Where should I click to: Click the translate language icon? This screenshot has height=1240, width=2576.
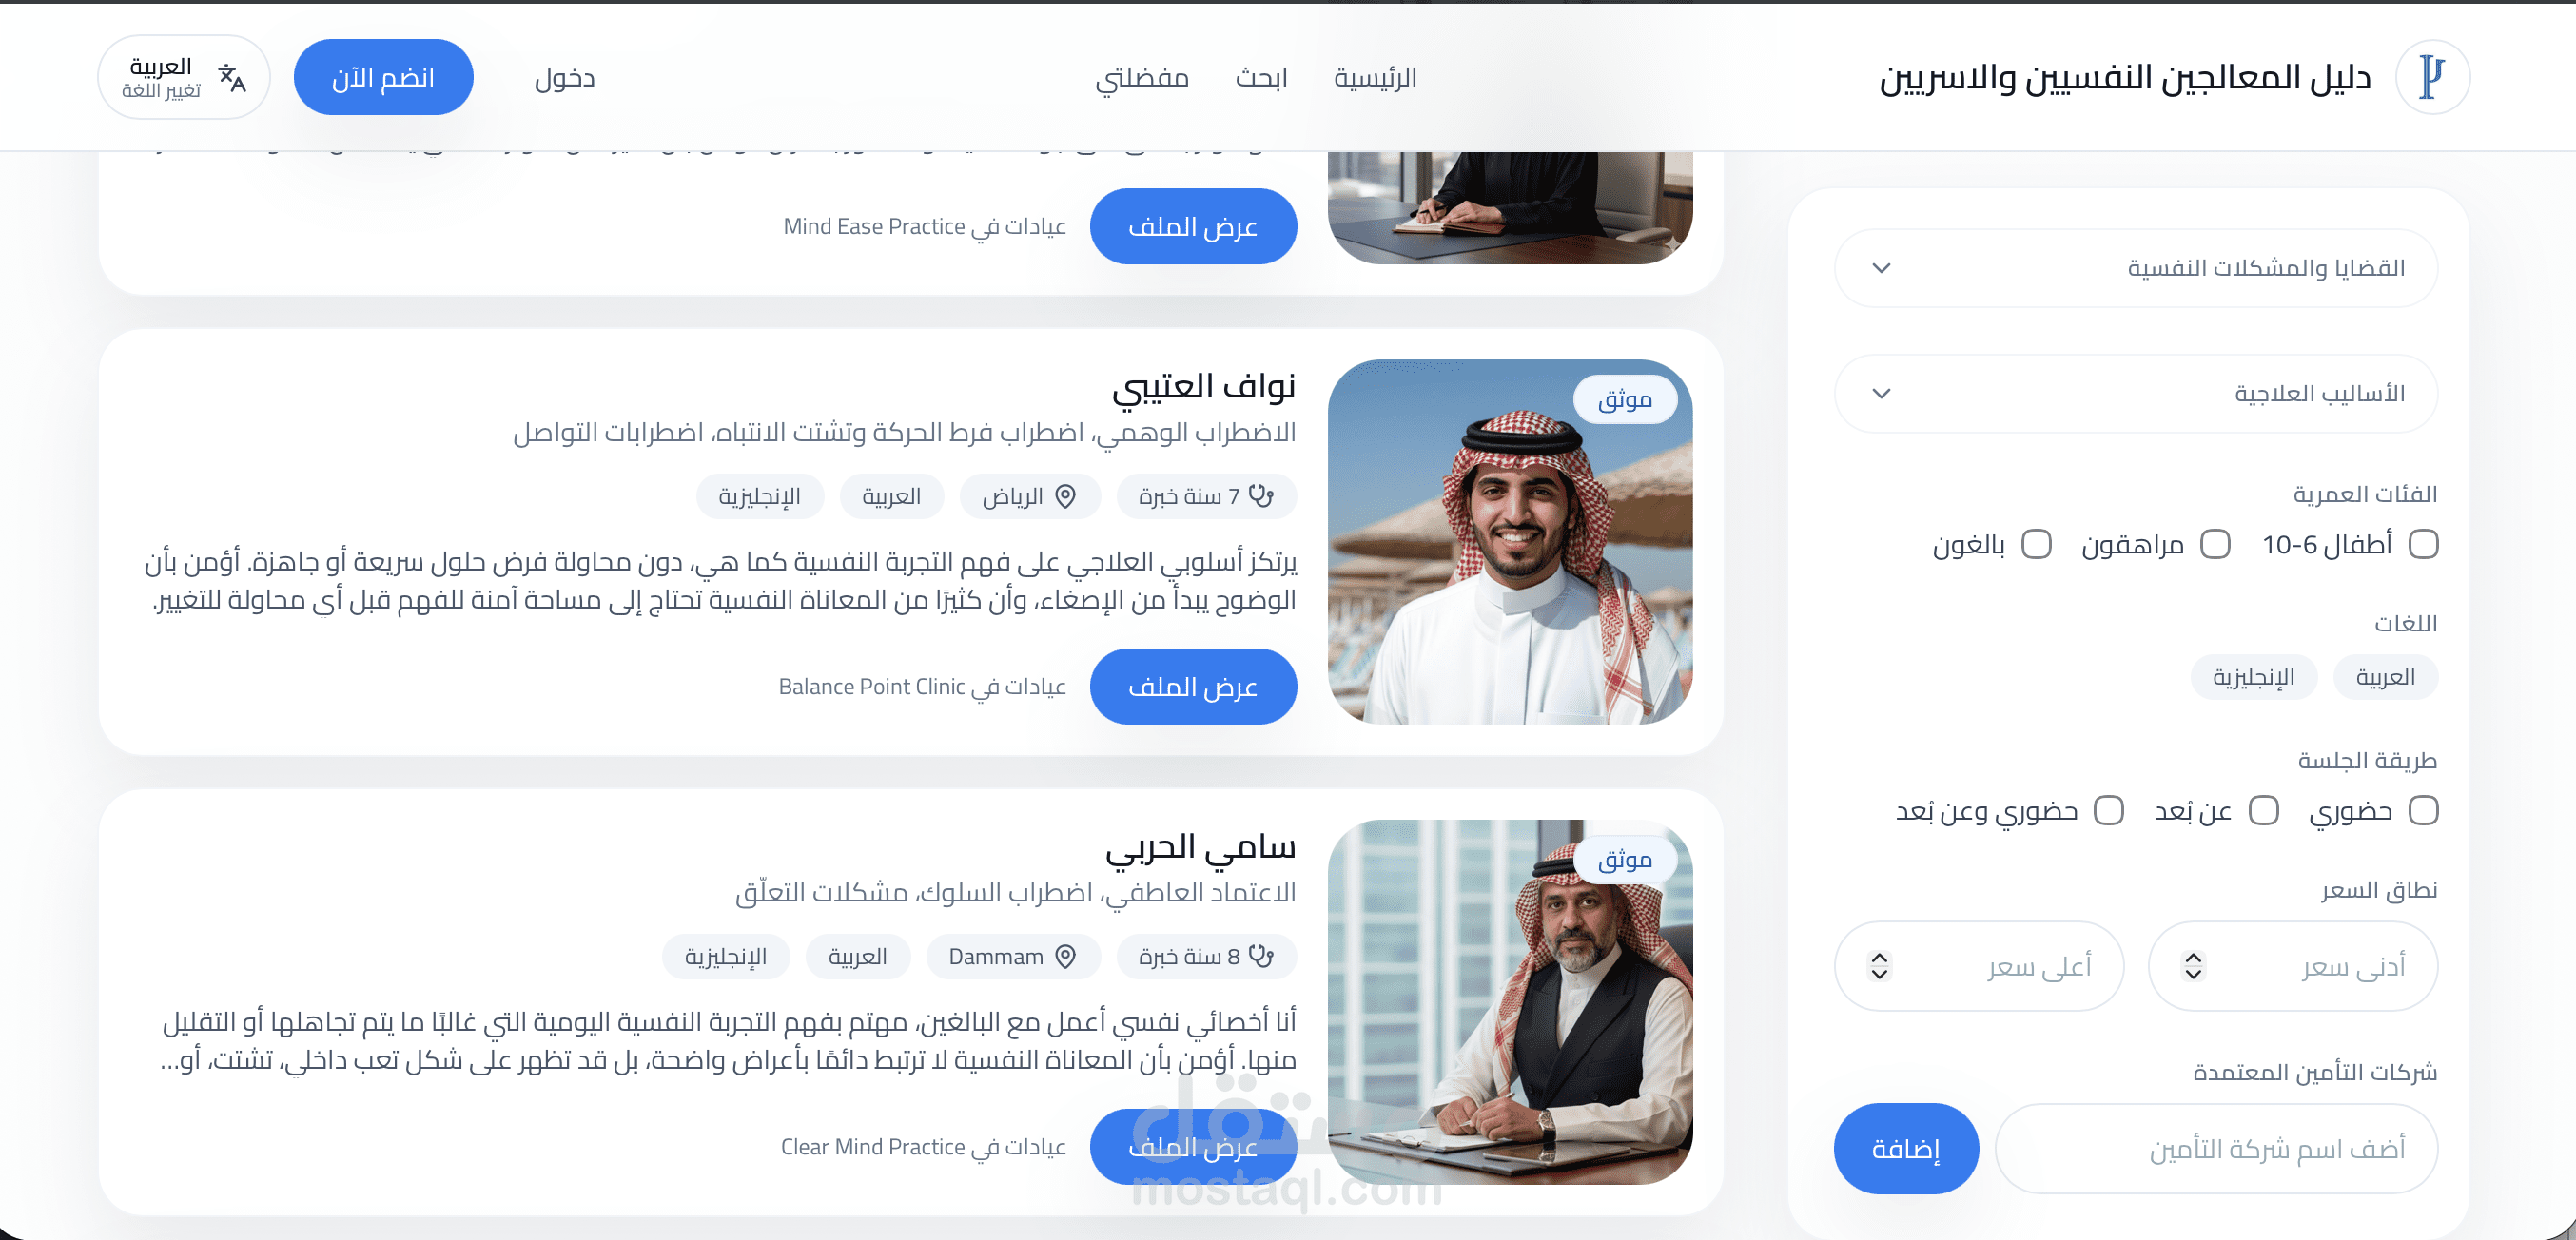pos(232,77)
